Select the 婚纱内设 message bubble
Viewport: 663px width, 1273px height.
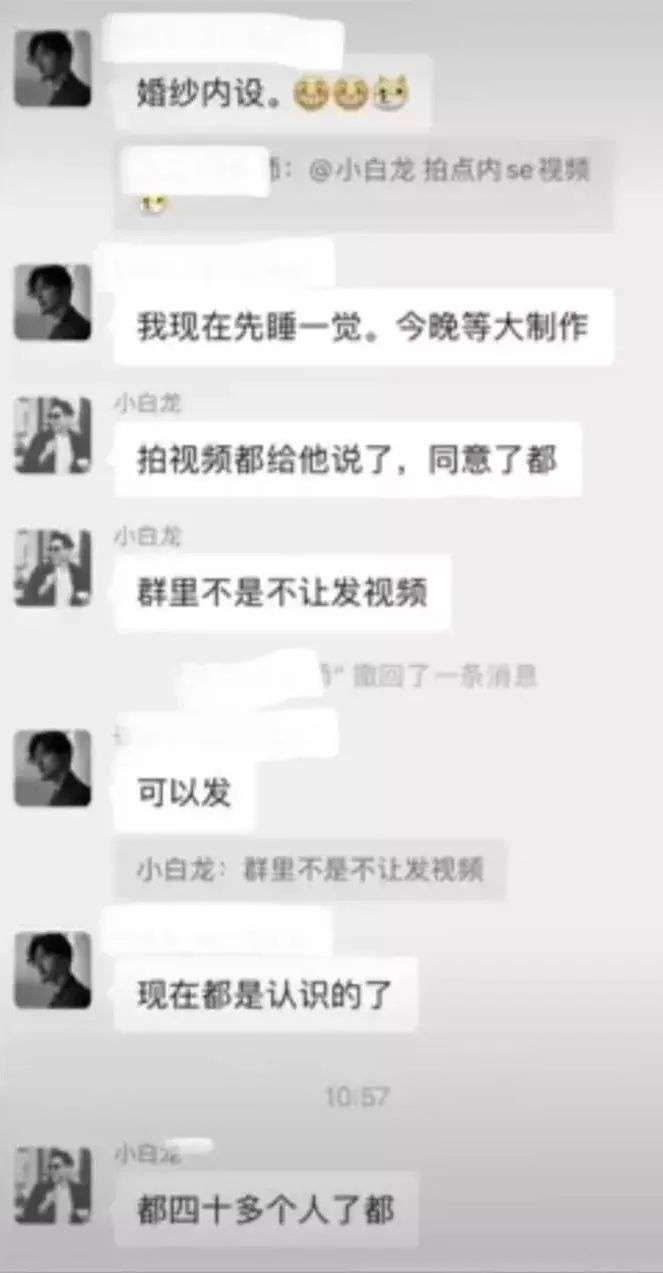[273, 94]
